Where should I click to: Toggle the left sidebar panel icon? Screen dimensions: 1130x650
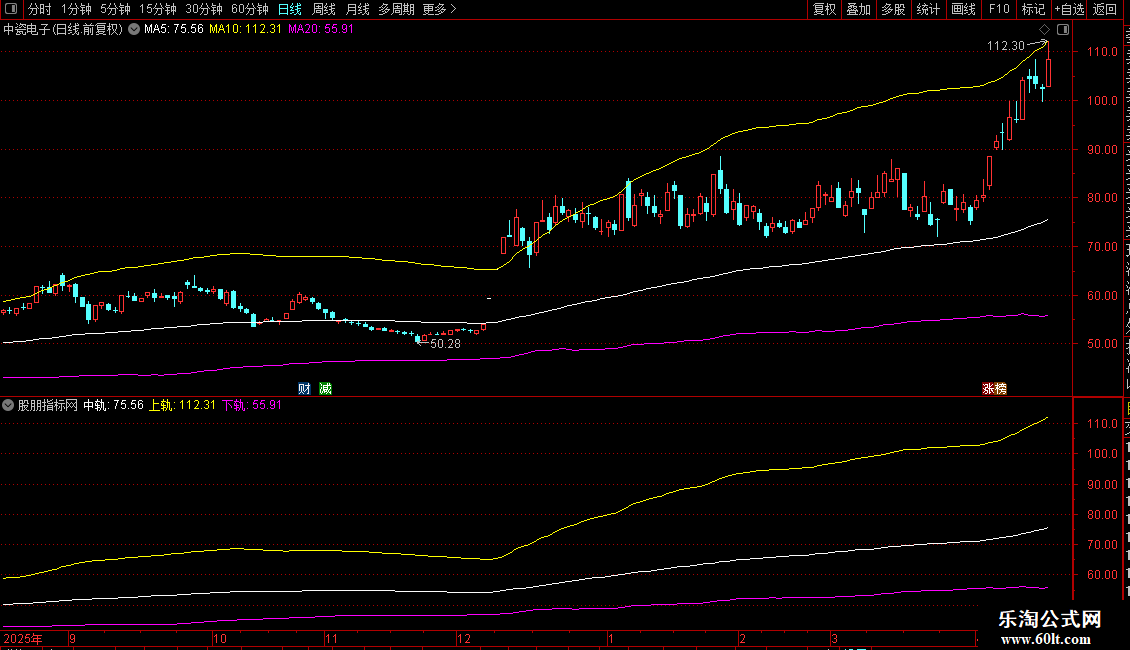(x=11, y=9)
